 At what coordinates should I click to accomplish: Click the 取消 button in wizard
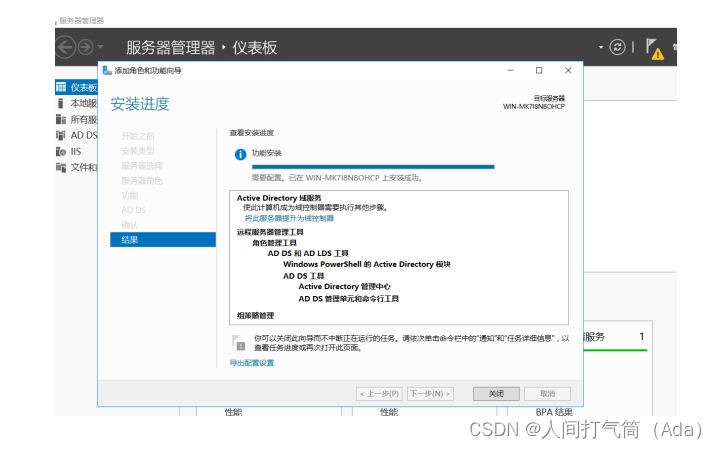tap(547, 394)
